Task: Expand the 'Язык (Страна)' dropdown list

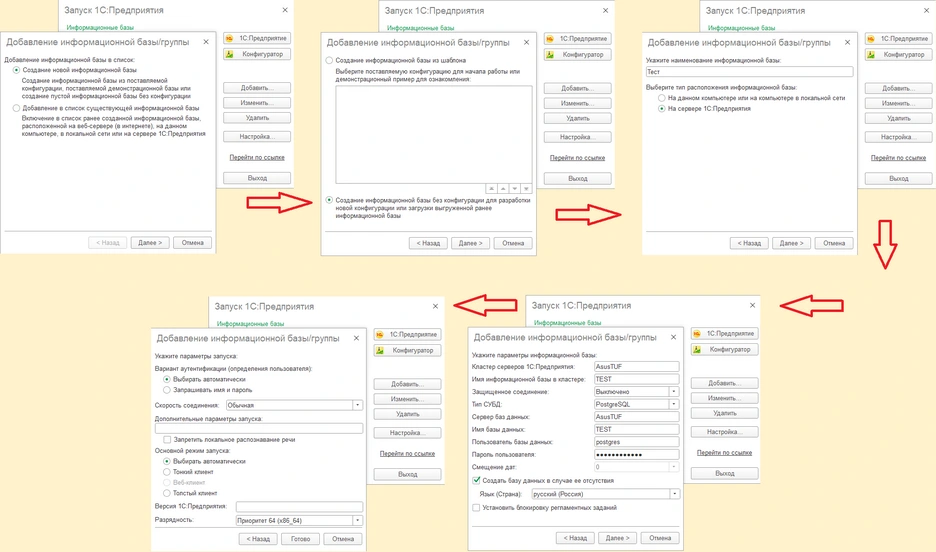Action: coord(674,494)
